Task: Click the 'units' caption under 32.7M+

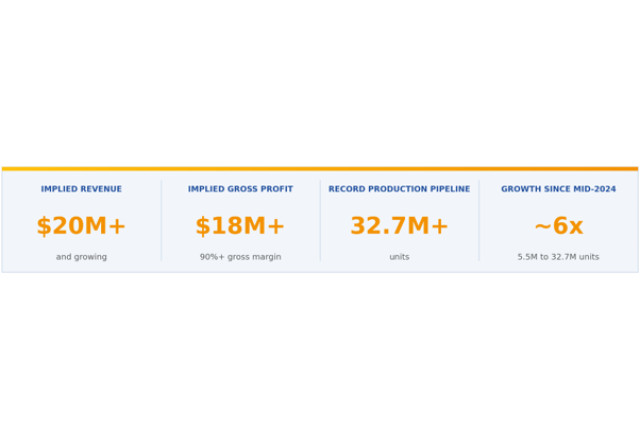Action: (x=399, y=257)
